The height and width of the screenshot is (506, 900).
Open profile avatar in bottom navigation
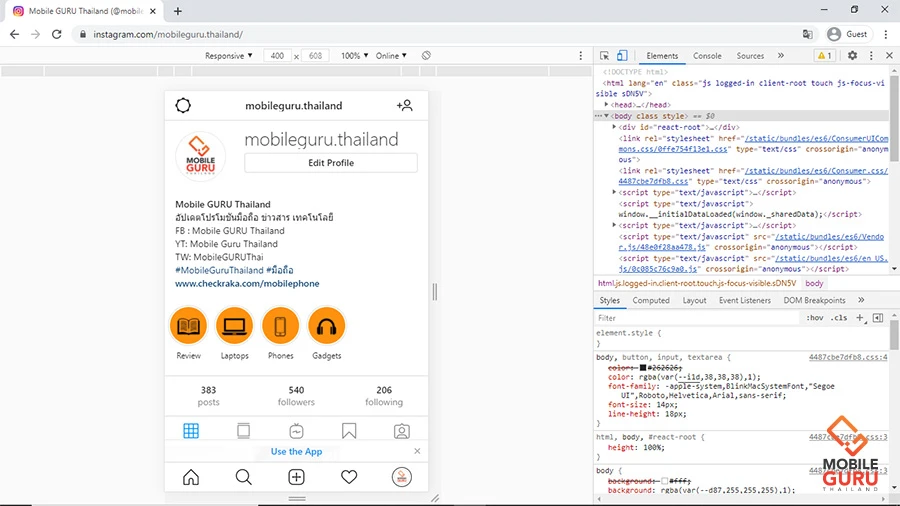[402, 477]
